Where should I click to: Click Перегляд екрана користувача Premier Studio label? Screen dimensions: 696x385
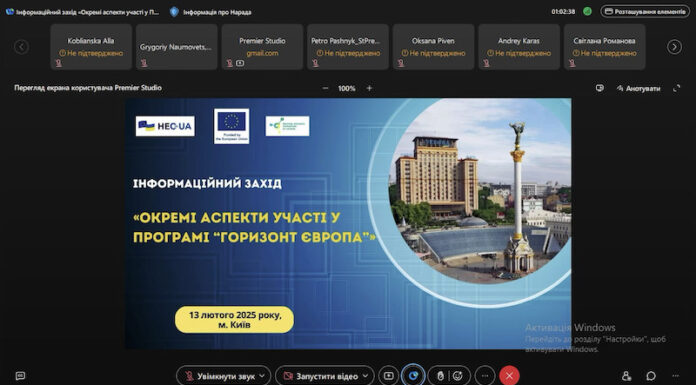click(88, 88)
